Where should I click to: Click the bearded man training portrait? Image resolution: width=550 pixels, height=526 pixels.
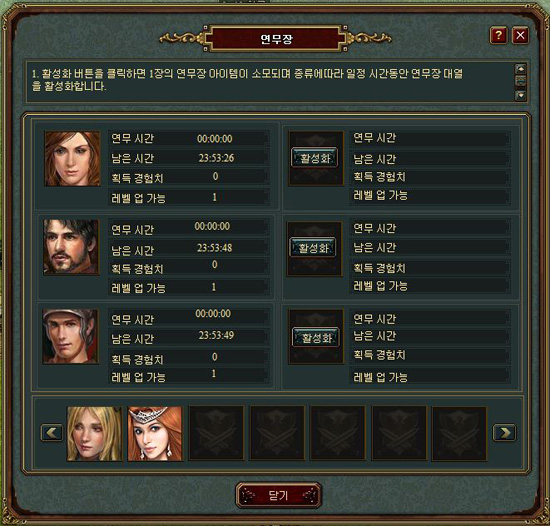(x=71, y=247)
